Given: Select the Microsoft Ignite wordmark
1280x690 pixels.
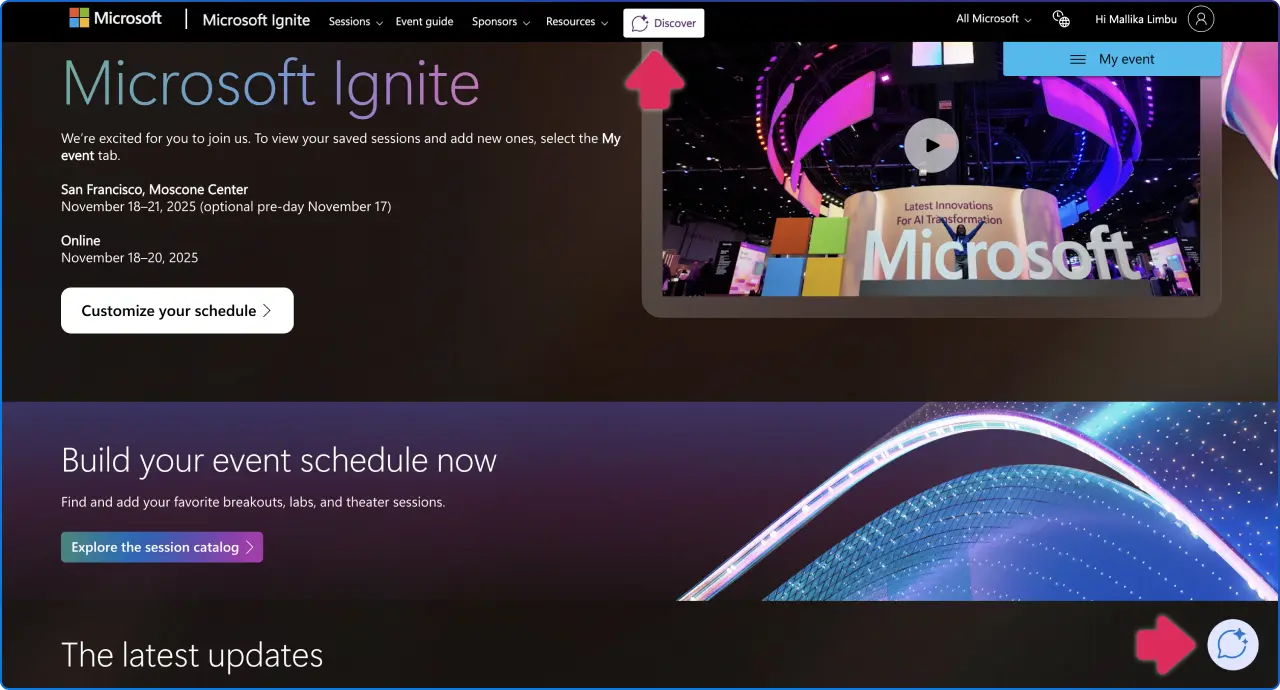Looking at the screenshot, I should (x=256, y=19).
